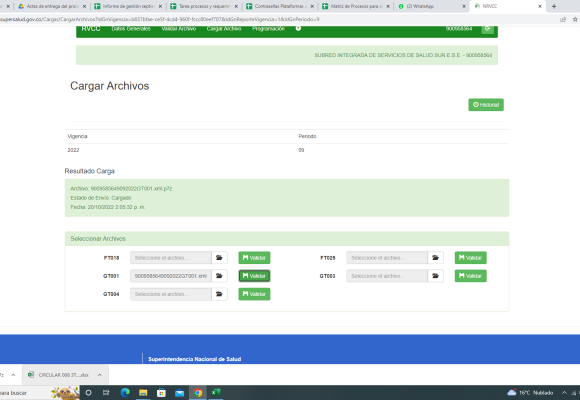Click Validar button for GT001

[x=254, y=276]
